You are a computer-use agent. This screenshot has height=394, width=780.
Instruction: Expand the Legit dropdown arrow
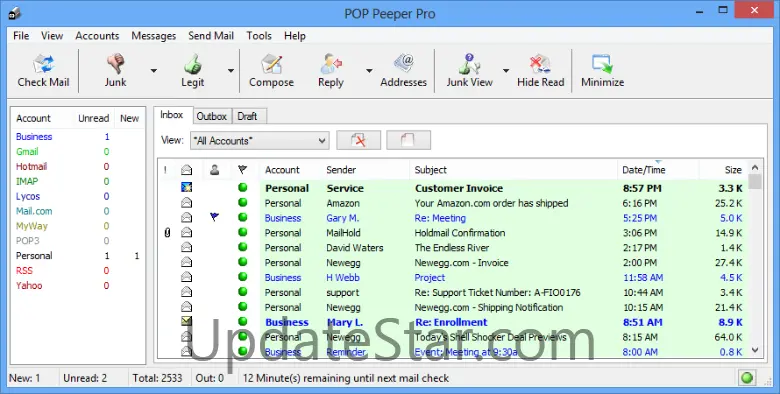231,71
